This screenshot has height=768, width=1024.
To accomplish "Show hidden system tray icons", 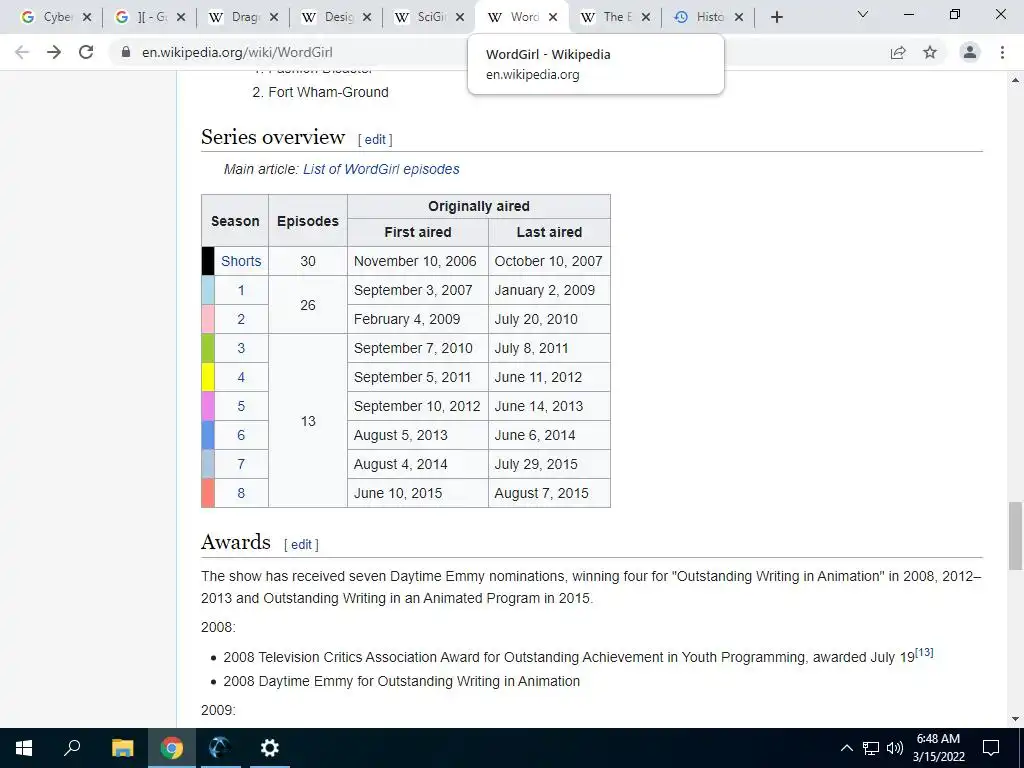I will [846, 748].
